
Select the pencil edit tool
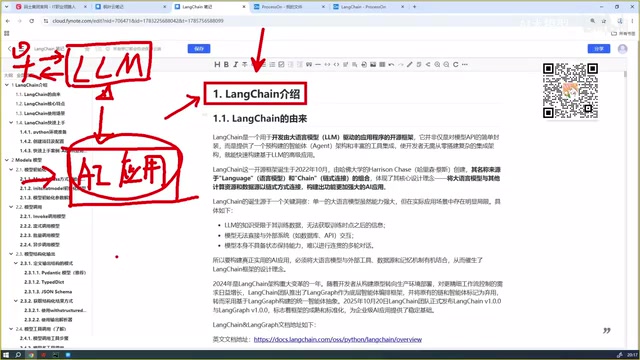(x=410, y=64)
